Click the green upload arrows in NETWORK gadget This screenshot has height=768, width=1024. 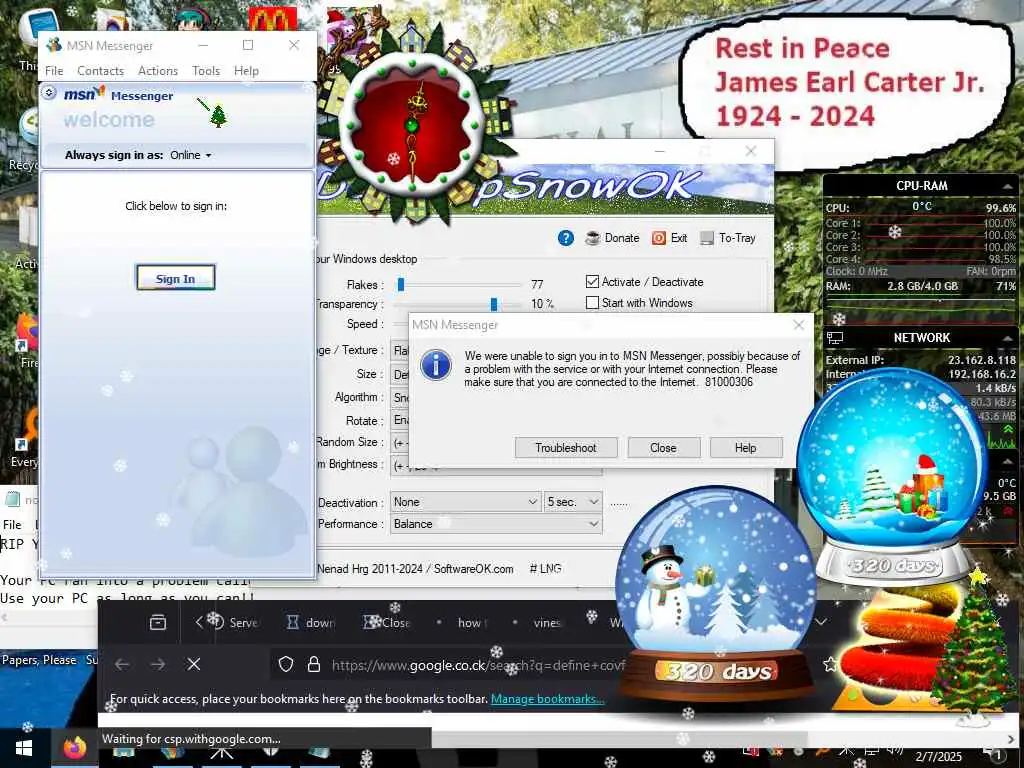pos(1009,430)
